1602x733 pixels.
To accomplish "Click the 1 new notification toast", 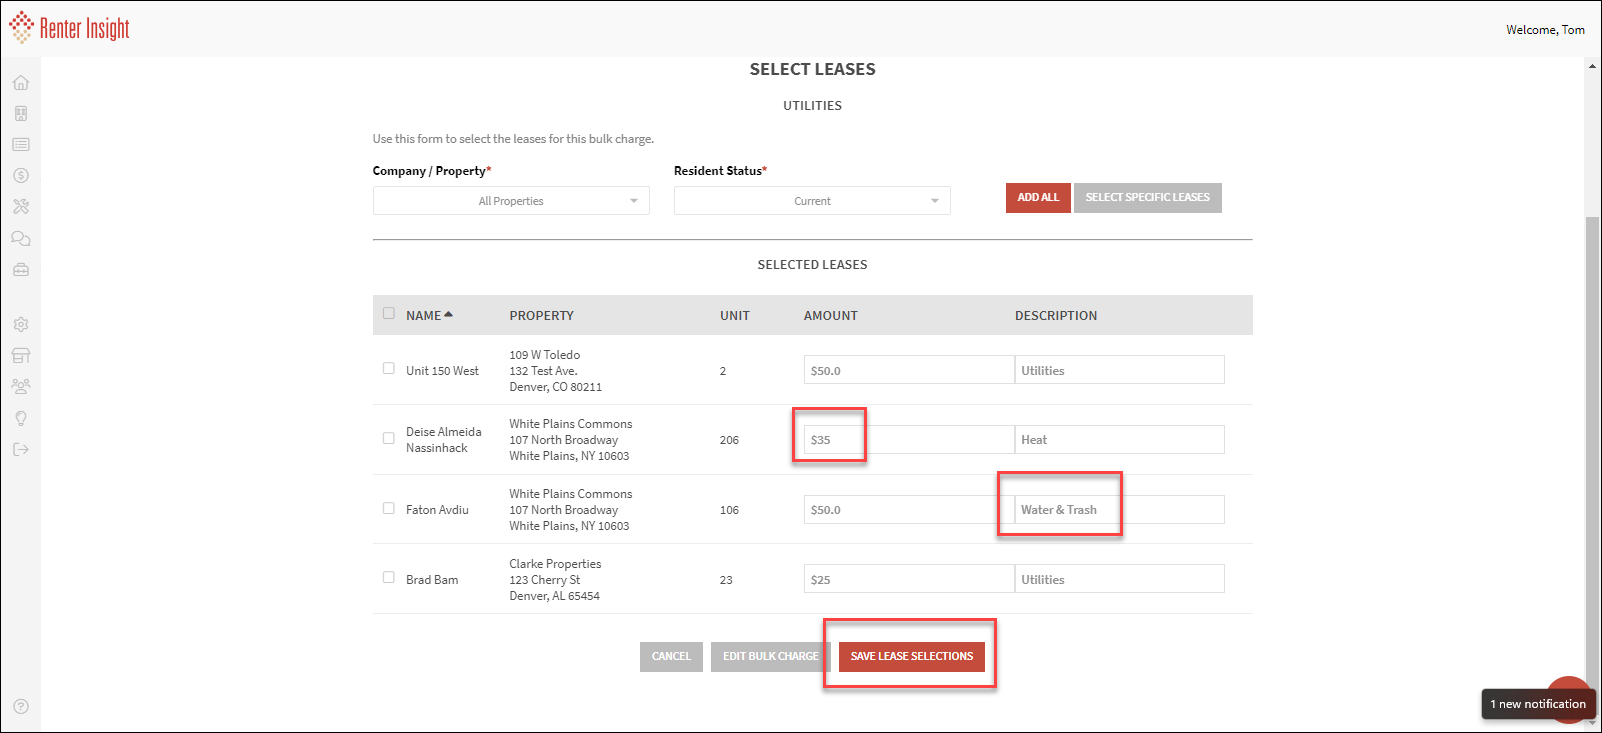I will 1538,704.
